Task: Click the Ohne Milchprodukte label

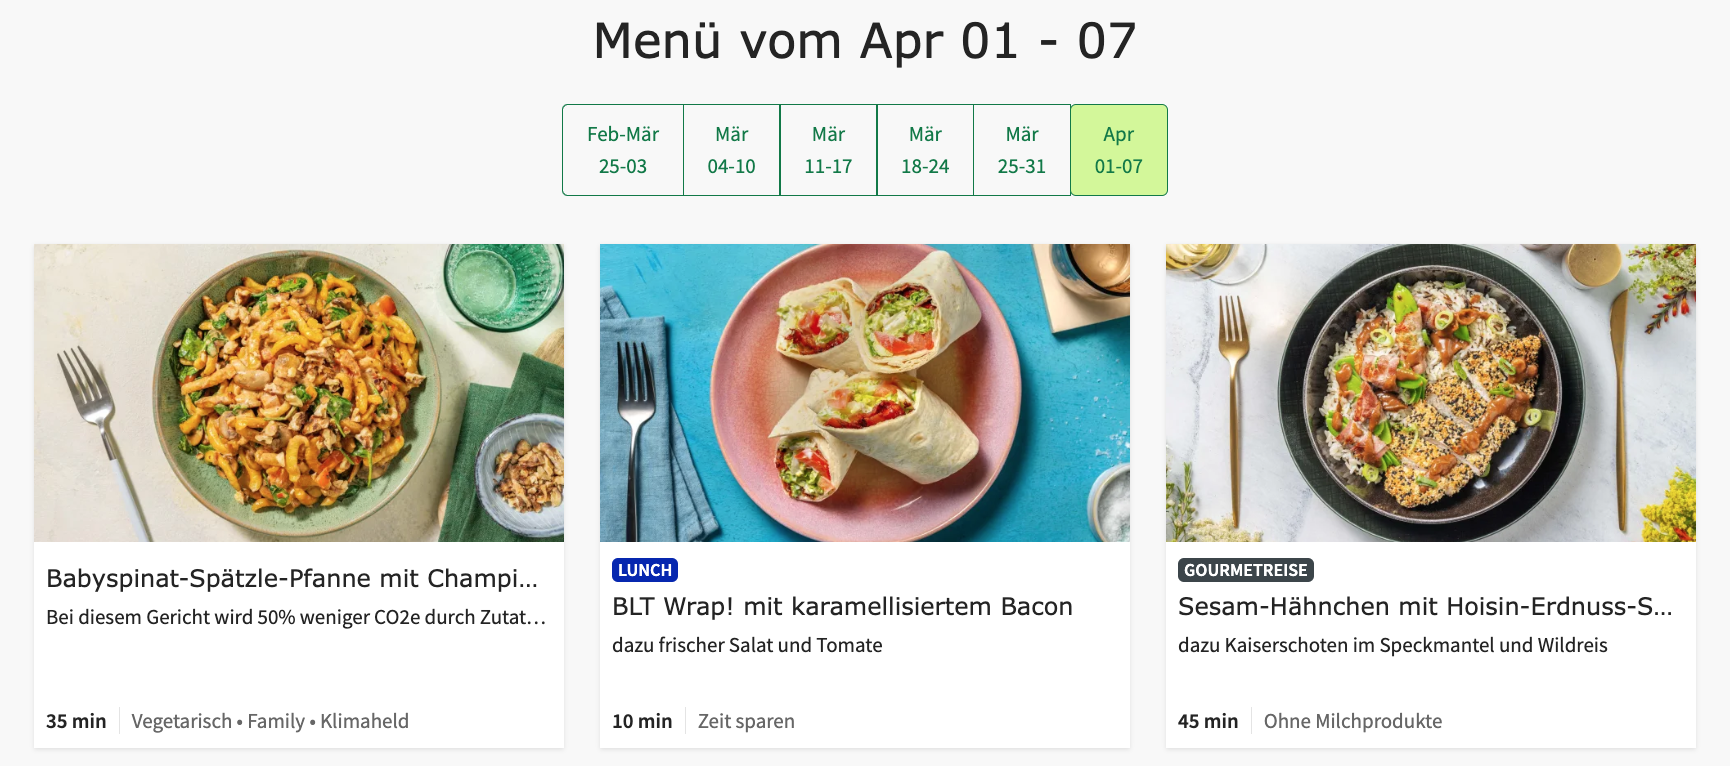Action: point(1352,720)
